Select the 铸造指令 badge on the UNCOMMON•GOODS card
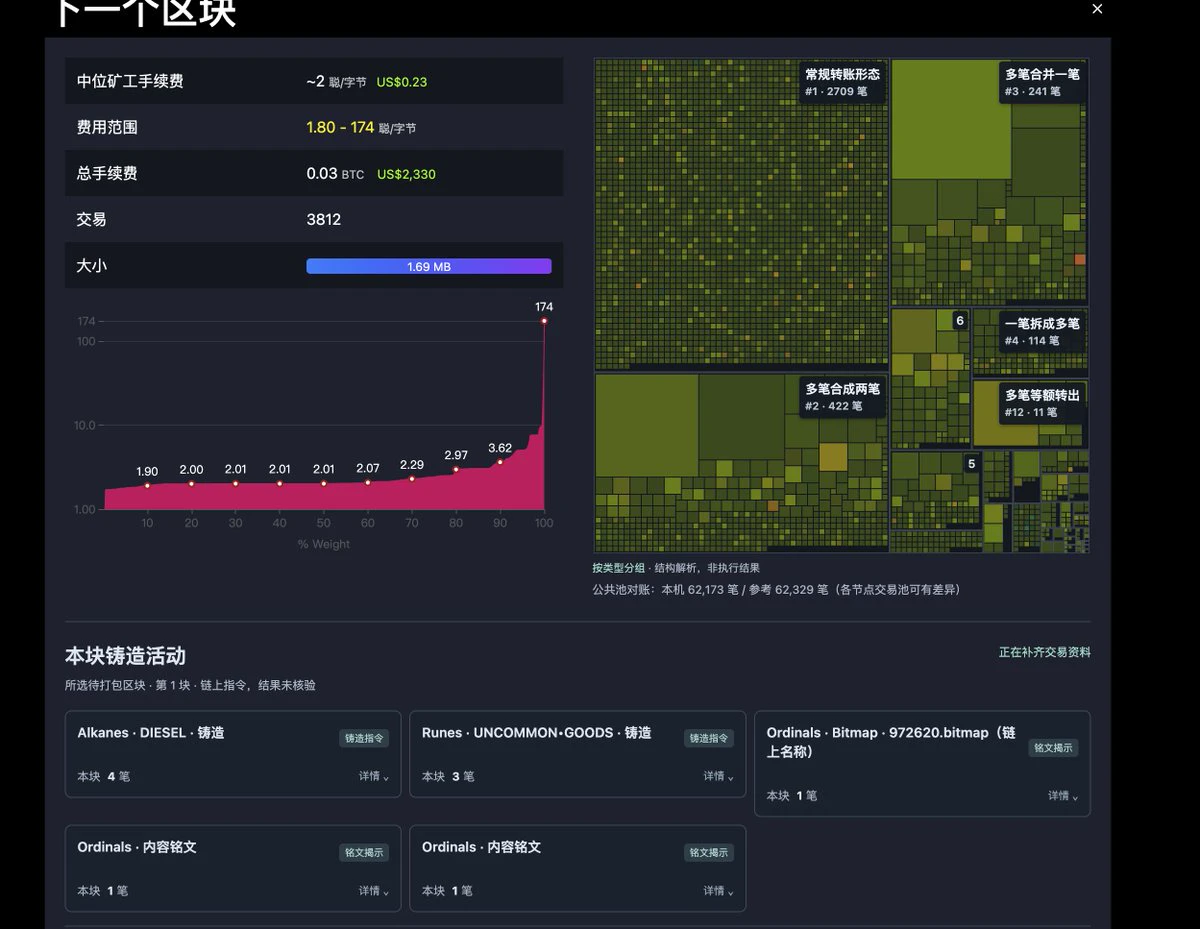The image size is (1200, 929). click(x=709, y=738)
